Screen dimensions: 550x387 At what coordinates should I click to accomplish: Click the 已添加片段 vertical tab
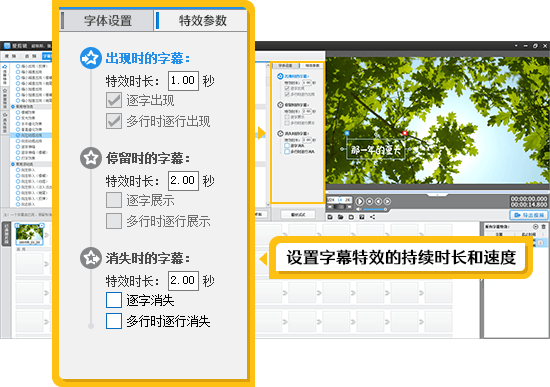(6, 234)
